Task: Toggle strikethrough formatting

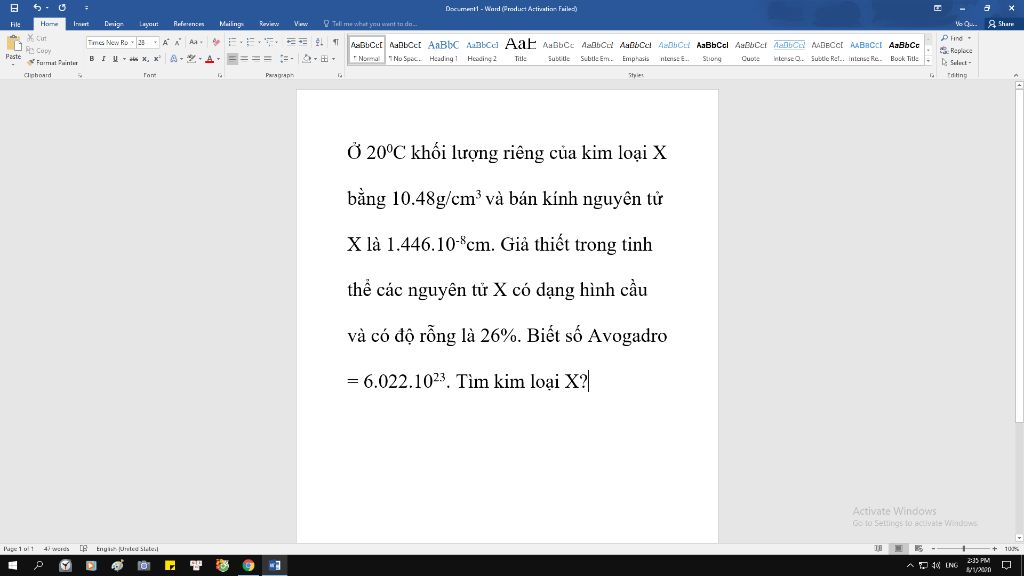Action: tap(134, 59)
